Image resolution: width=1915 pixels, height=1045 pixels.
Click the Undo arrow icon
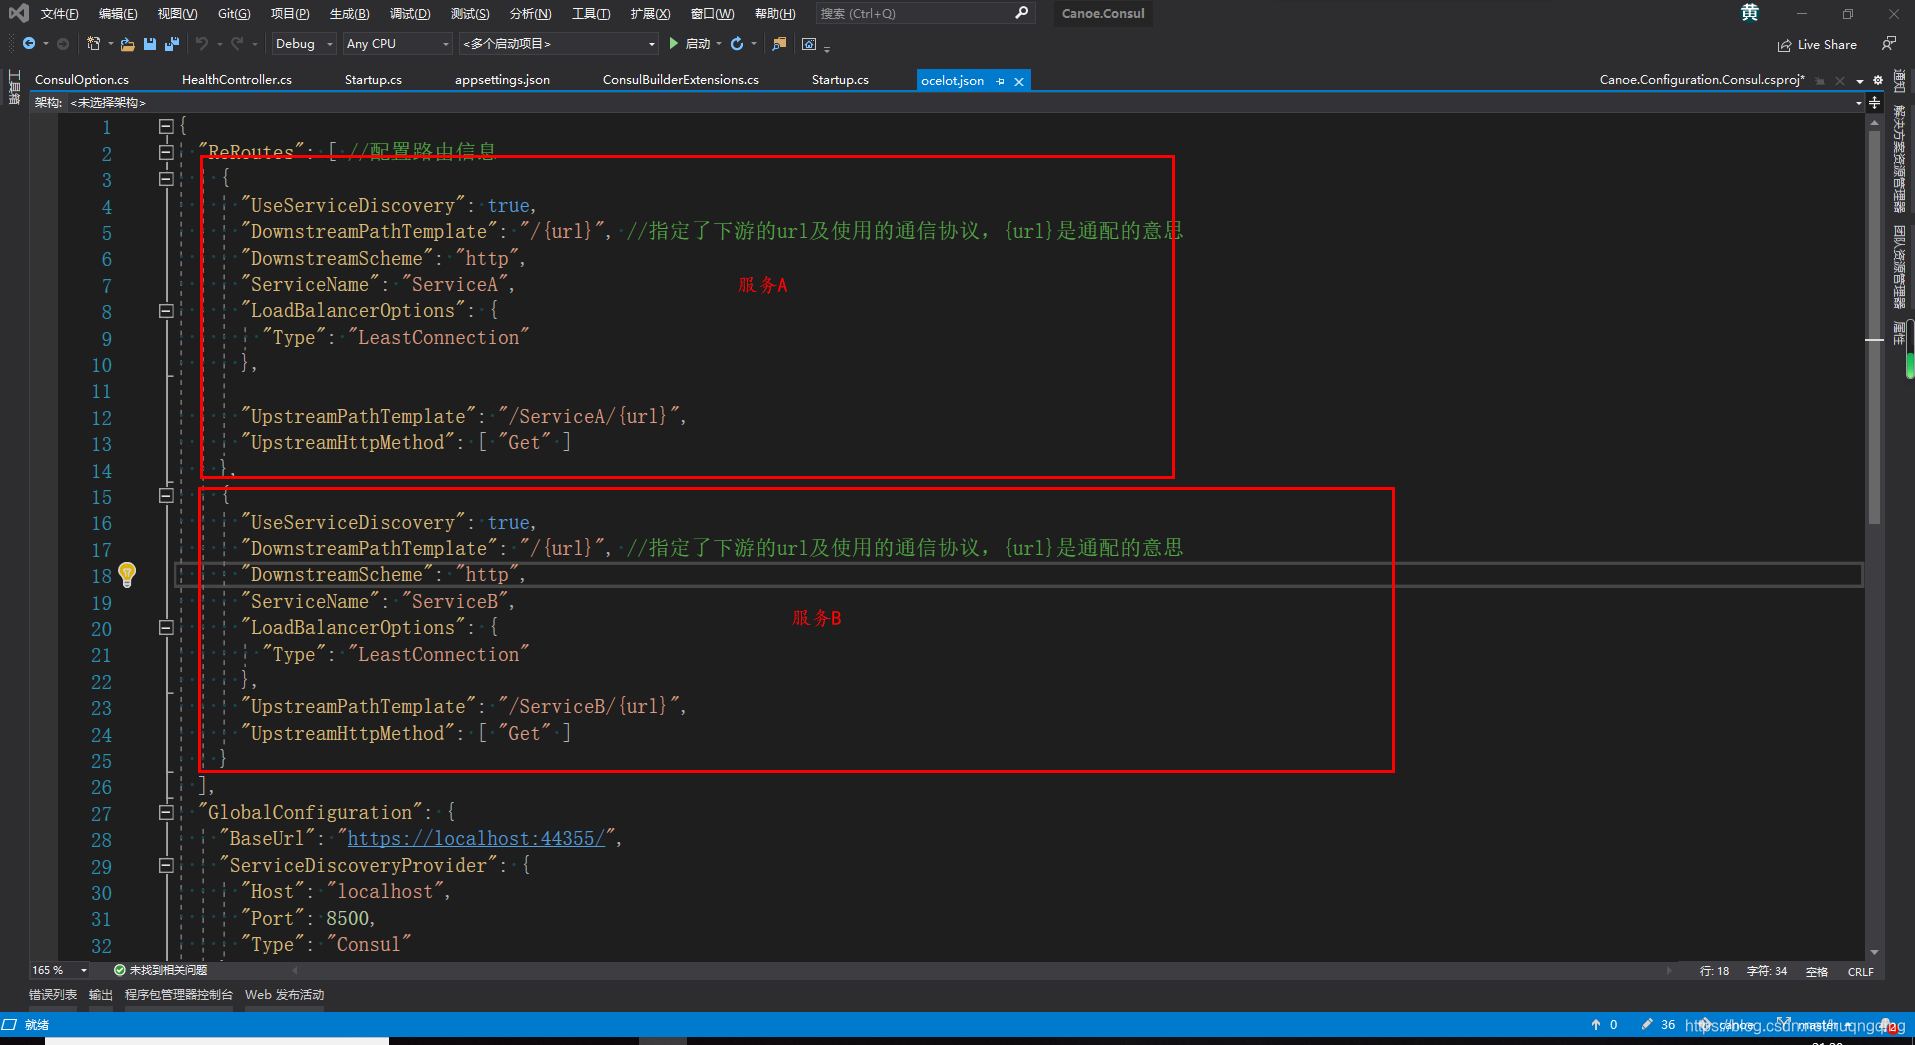click(202, 43)
